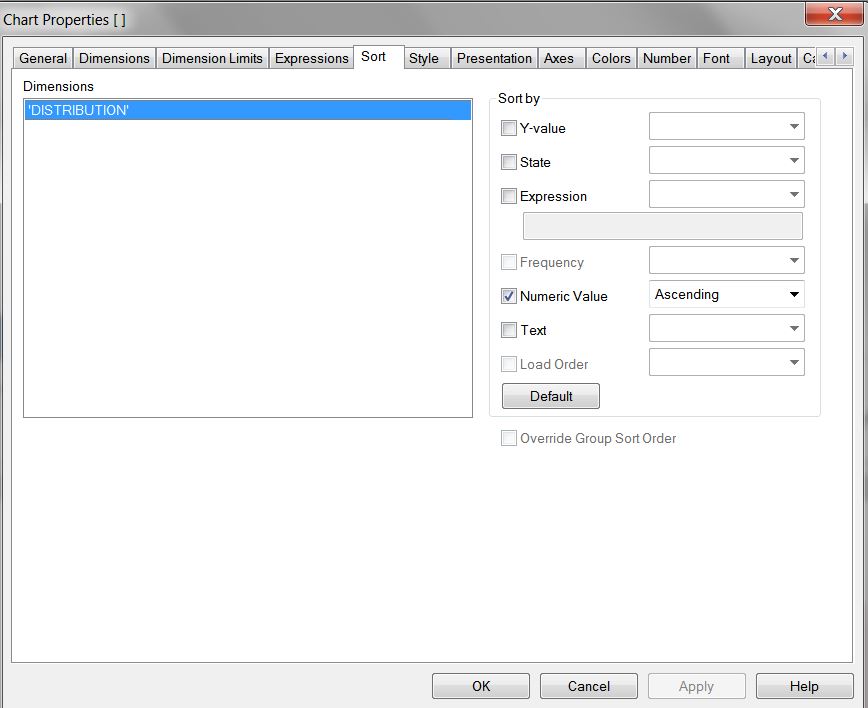Switch to the Colors tab
This screenshot has height=708, width=868.
coord(611,58)
